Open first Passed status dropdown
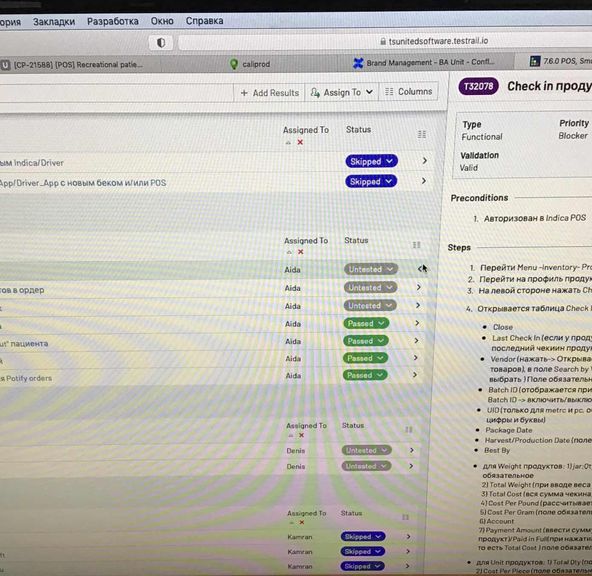Viewport: 592px width, 576px height. 365,323
